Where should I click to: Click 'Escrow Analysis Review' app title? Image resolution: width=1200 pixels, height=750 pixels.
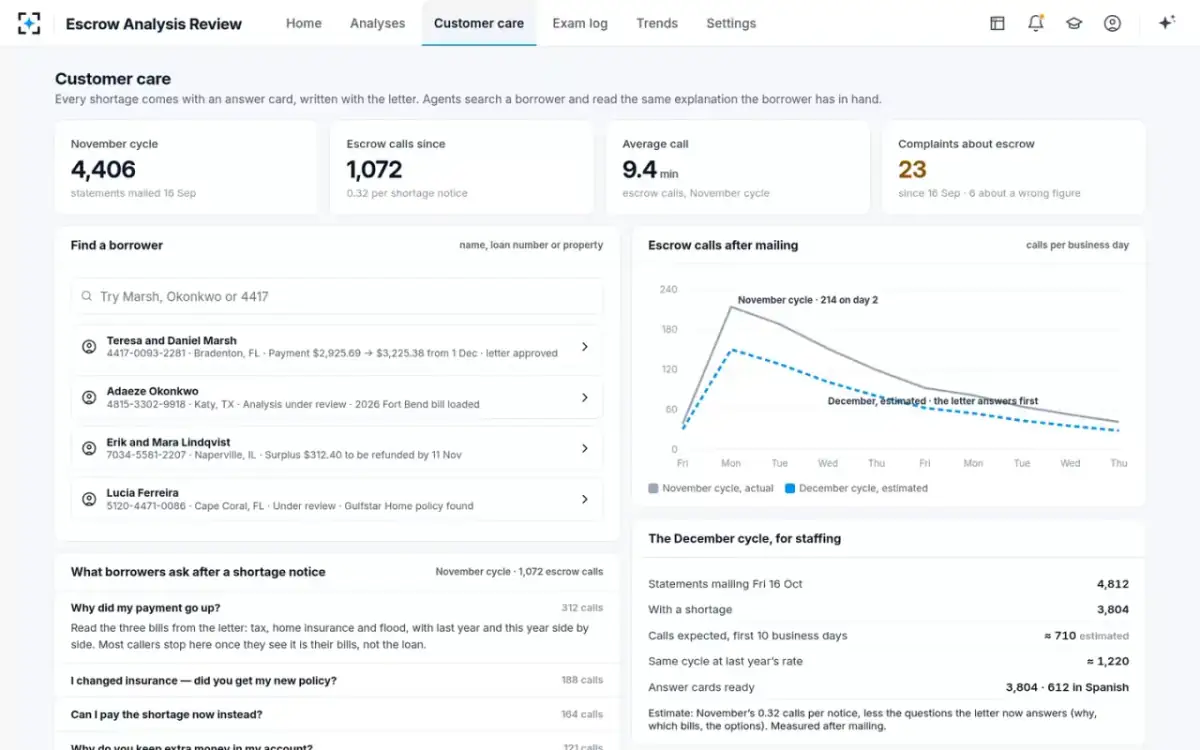[154, 24]
